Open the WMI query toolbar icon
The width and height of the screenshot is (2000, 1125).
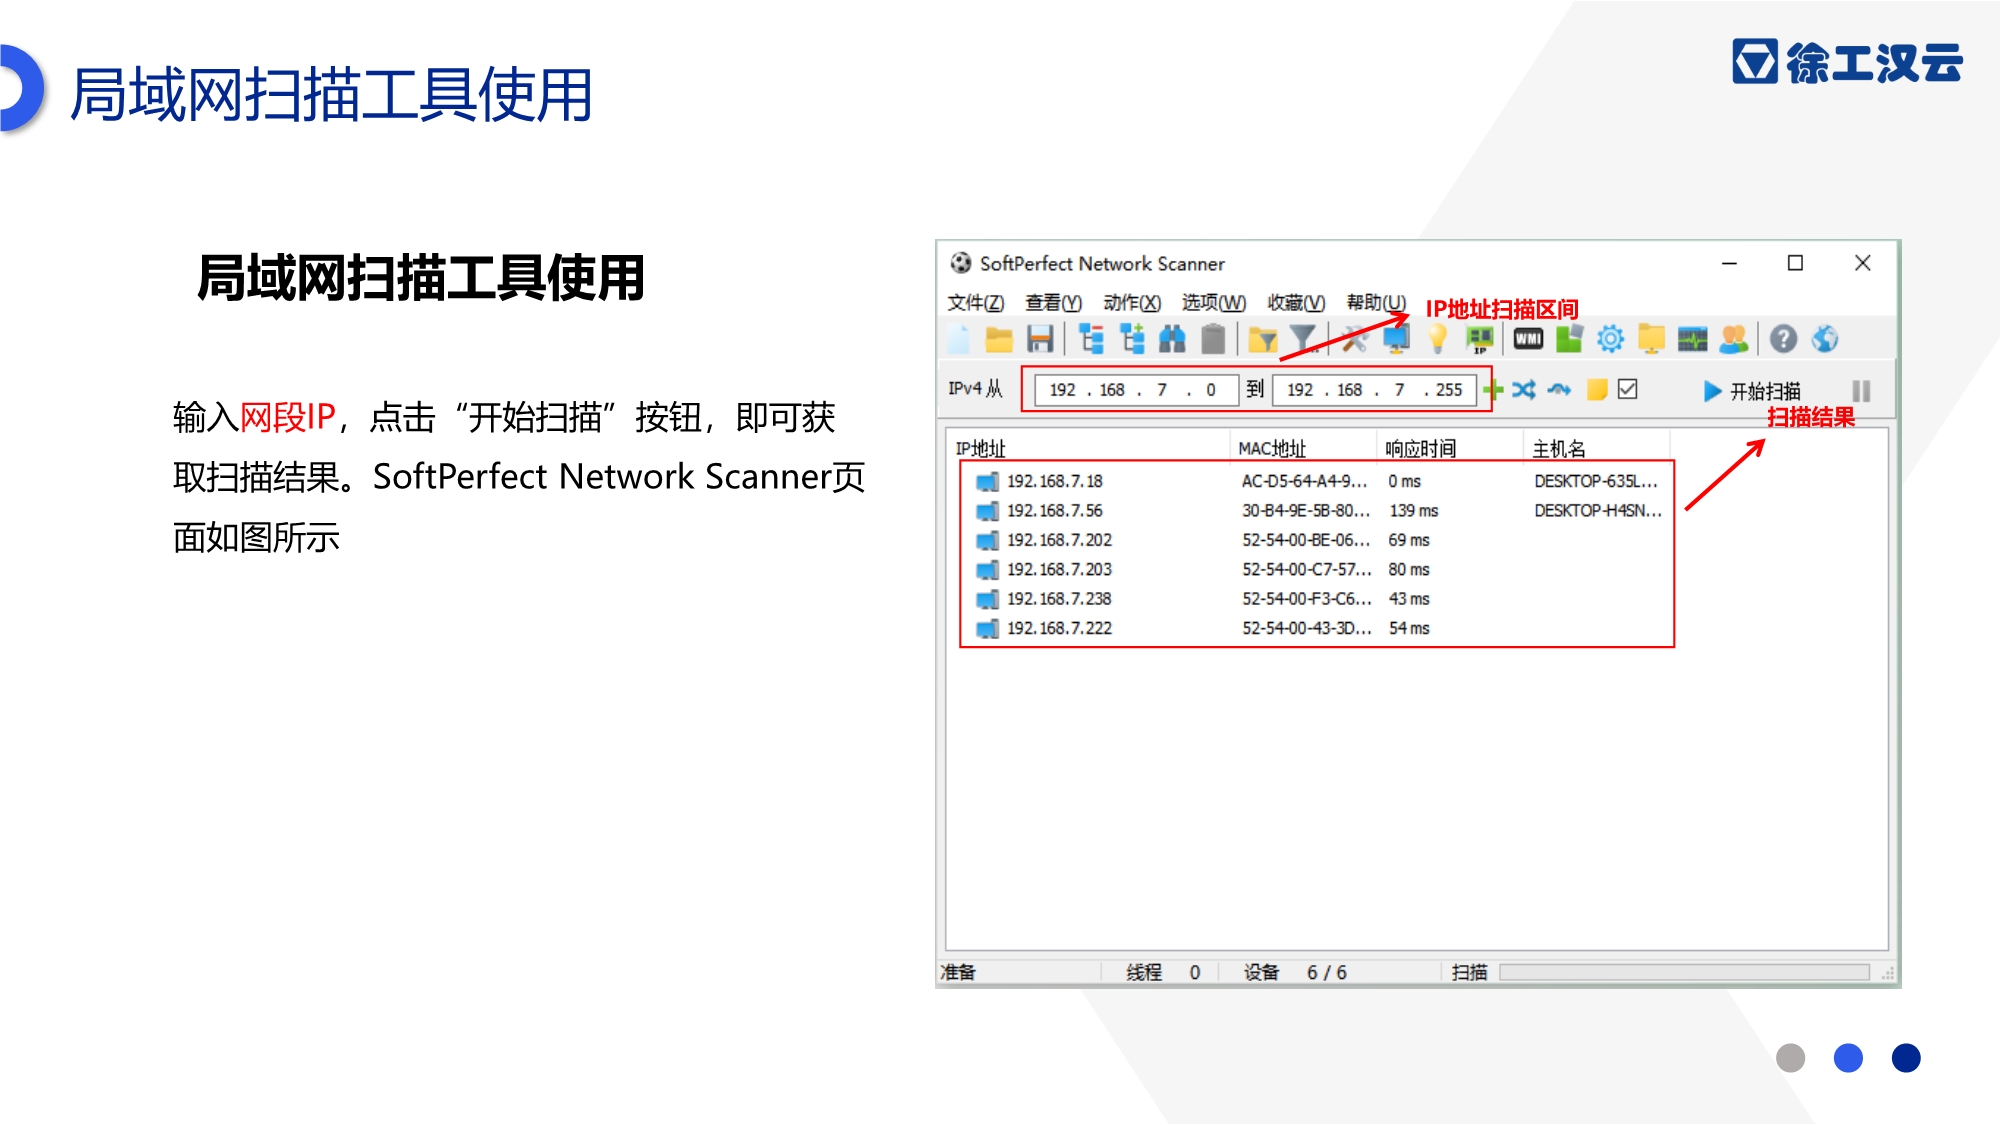(1527, 340)
